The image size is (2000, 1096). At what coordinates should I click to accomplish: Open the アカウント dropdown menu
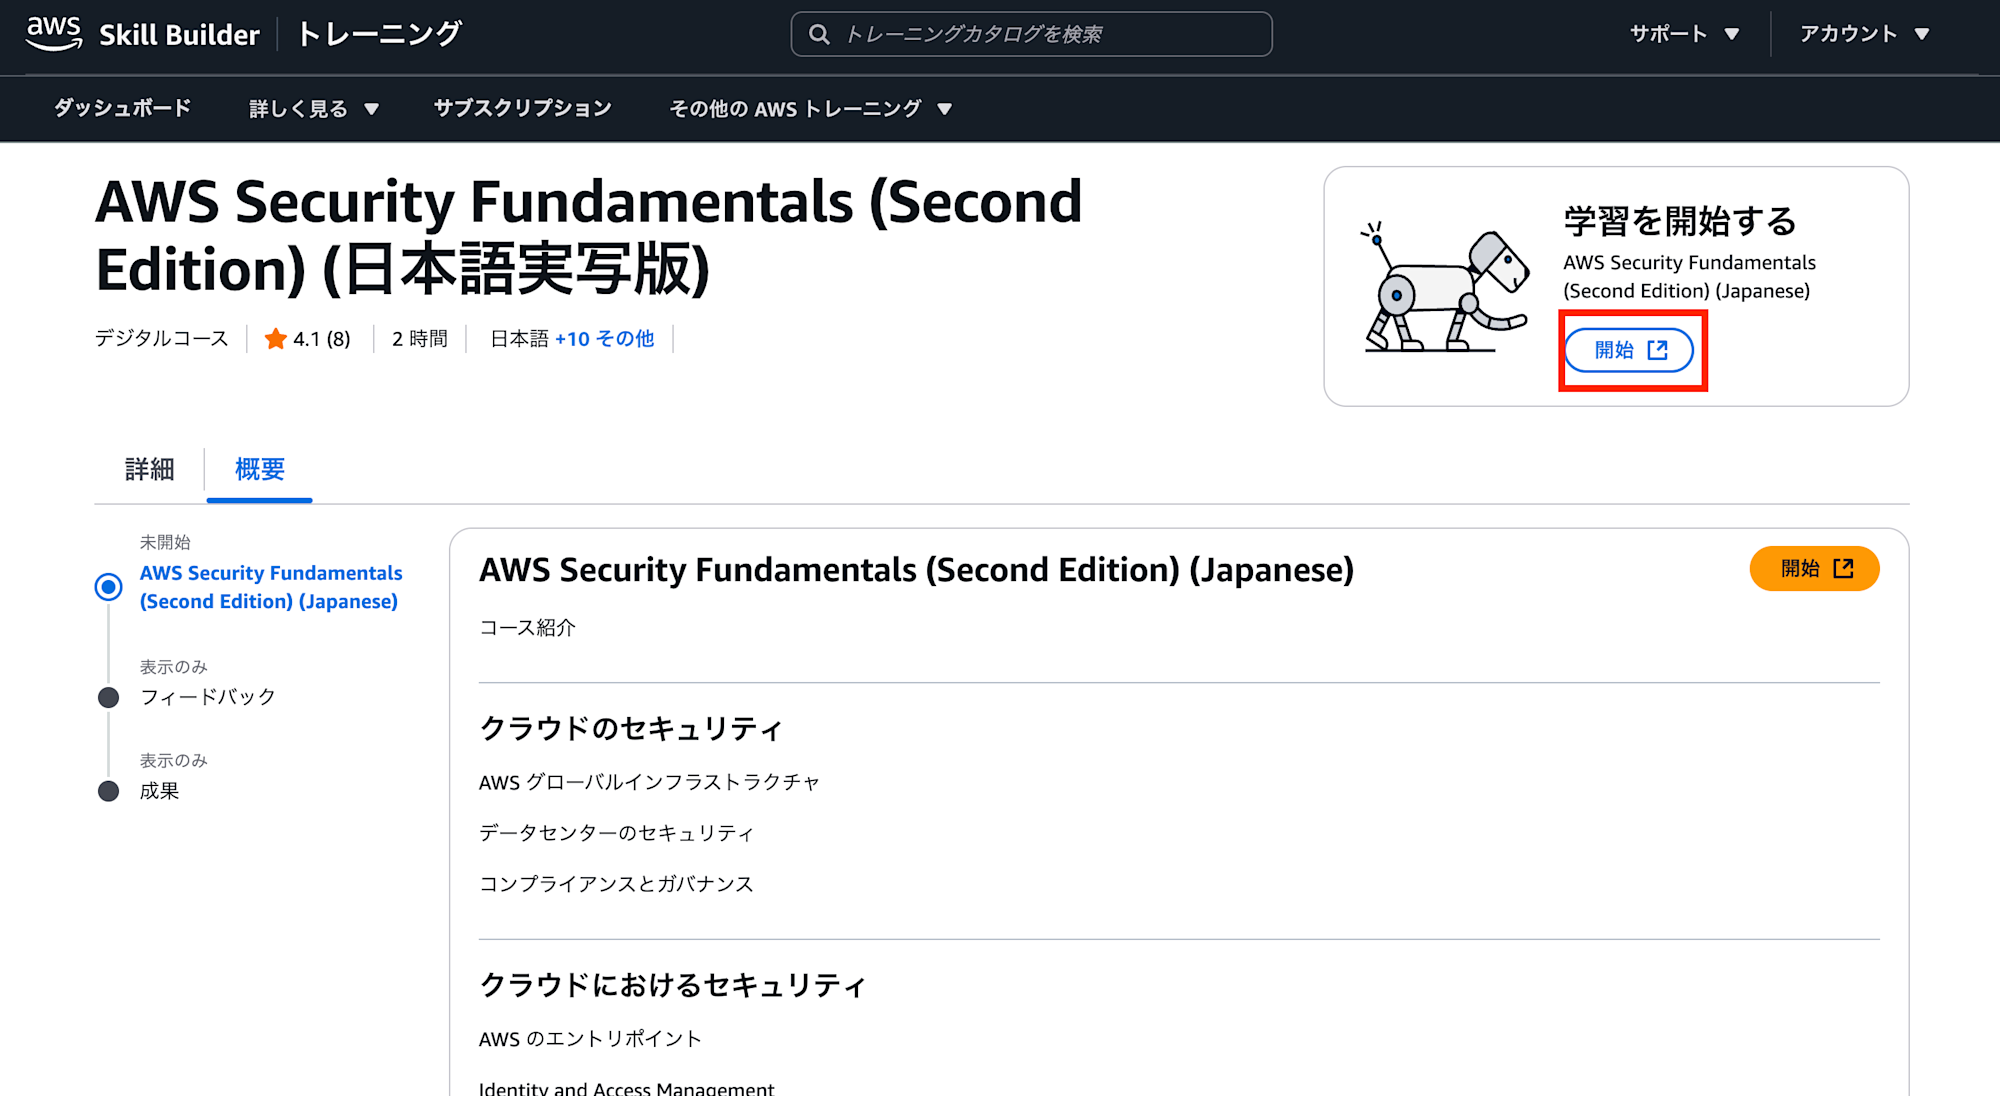click(1864, 34)
